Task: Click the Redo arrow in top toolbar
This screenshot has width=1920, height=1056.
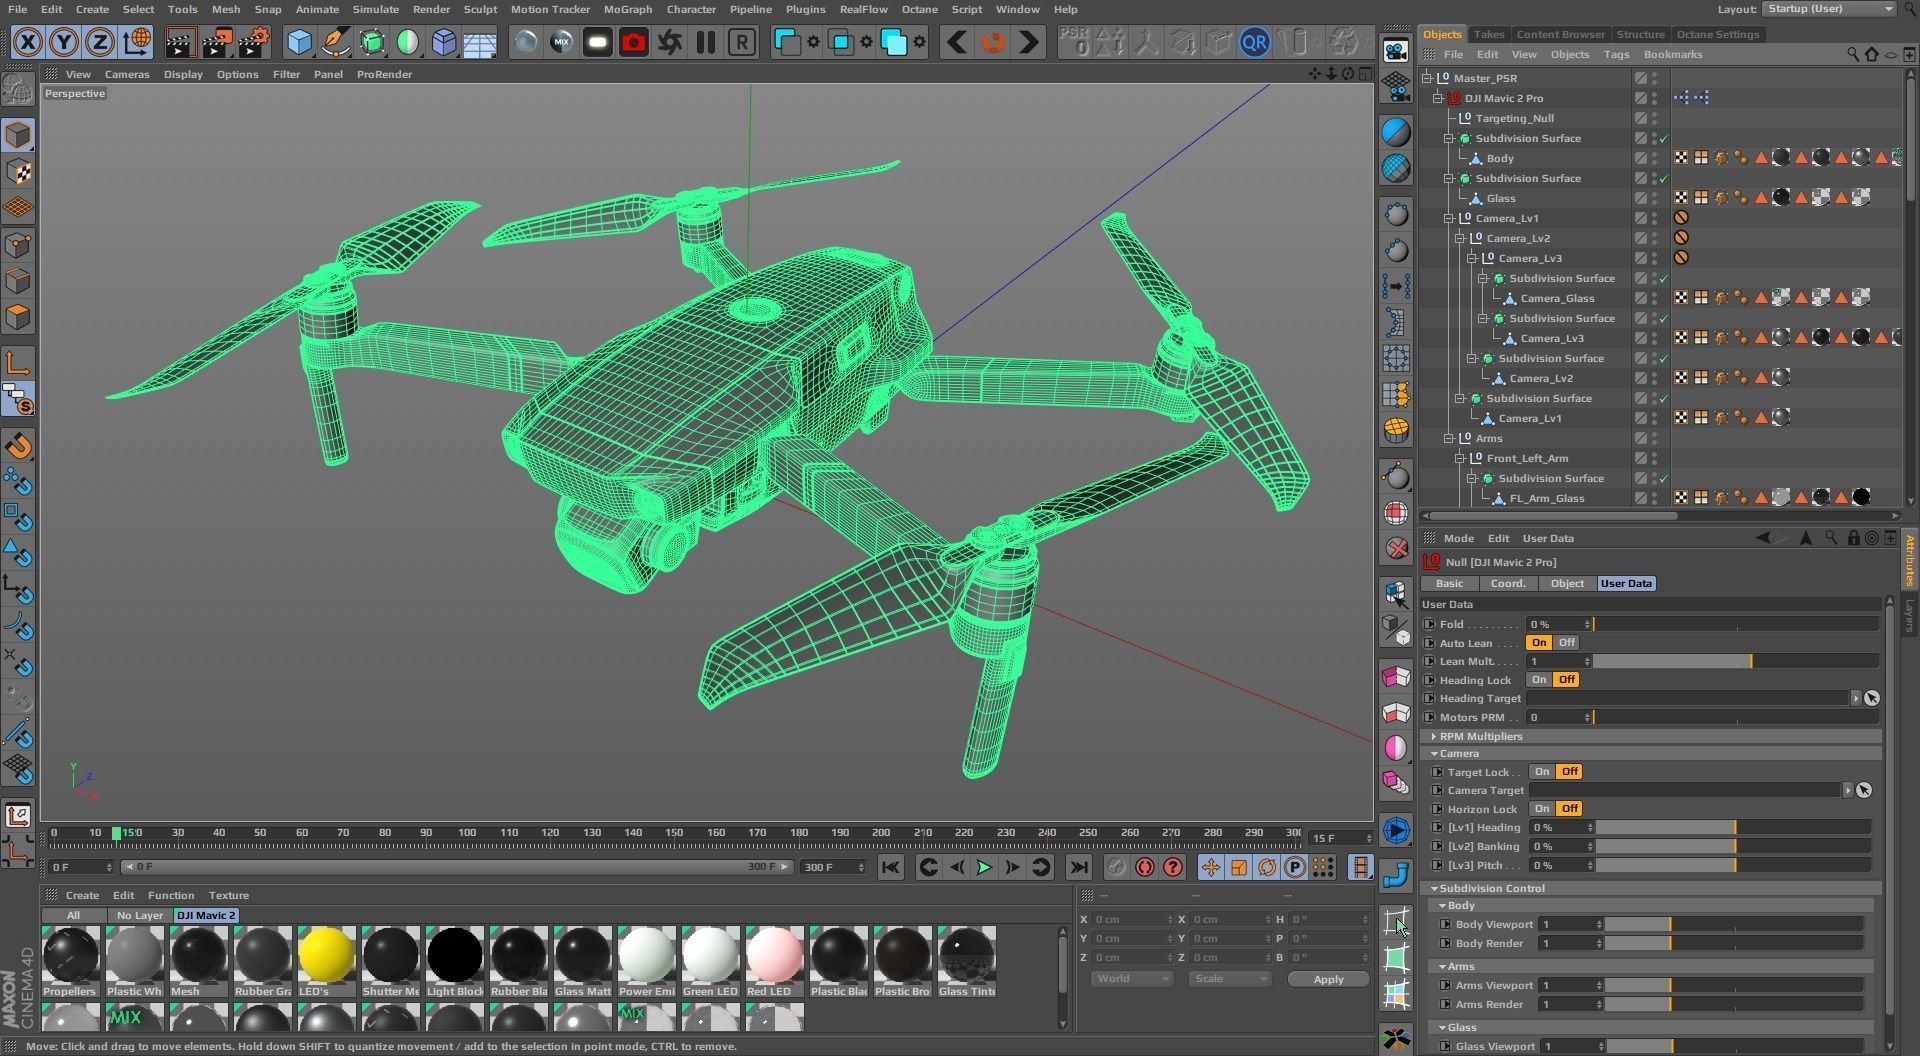Action: point(1028,42)
